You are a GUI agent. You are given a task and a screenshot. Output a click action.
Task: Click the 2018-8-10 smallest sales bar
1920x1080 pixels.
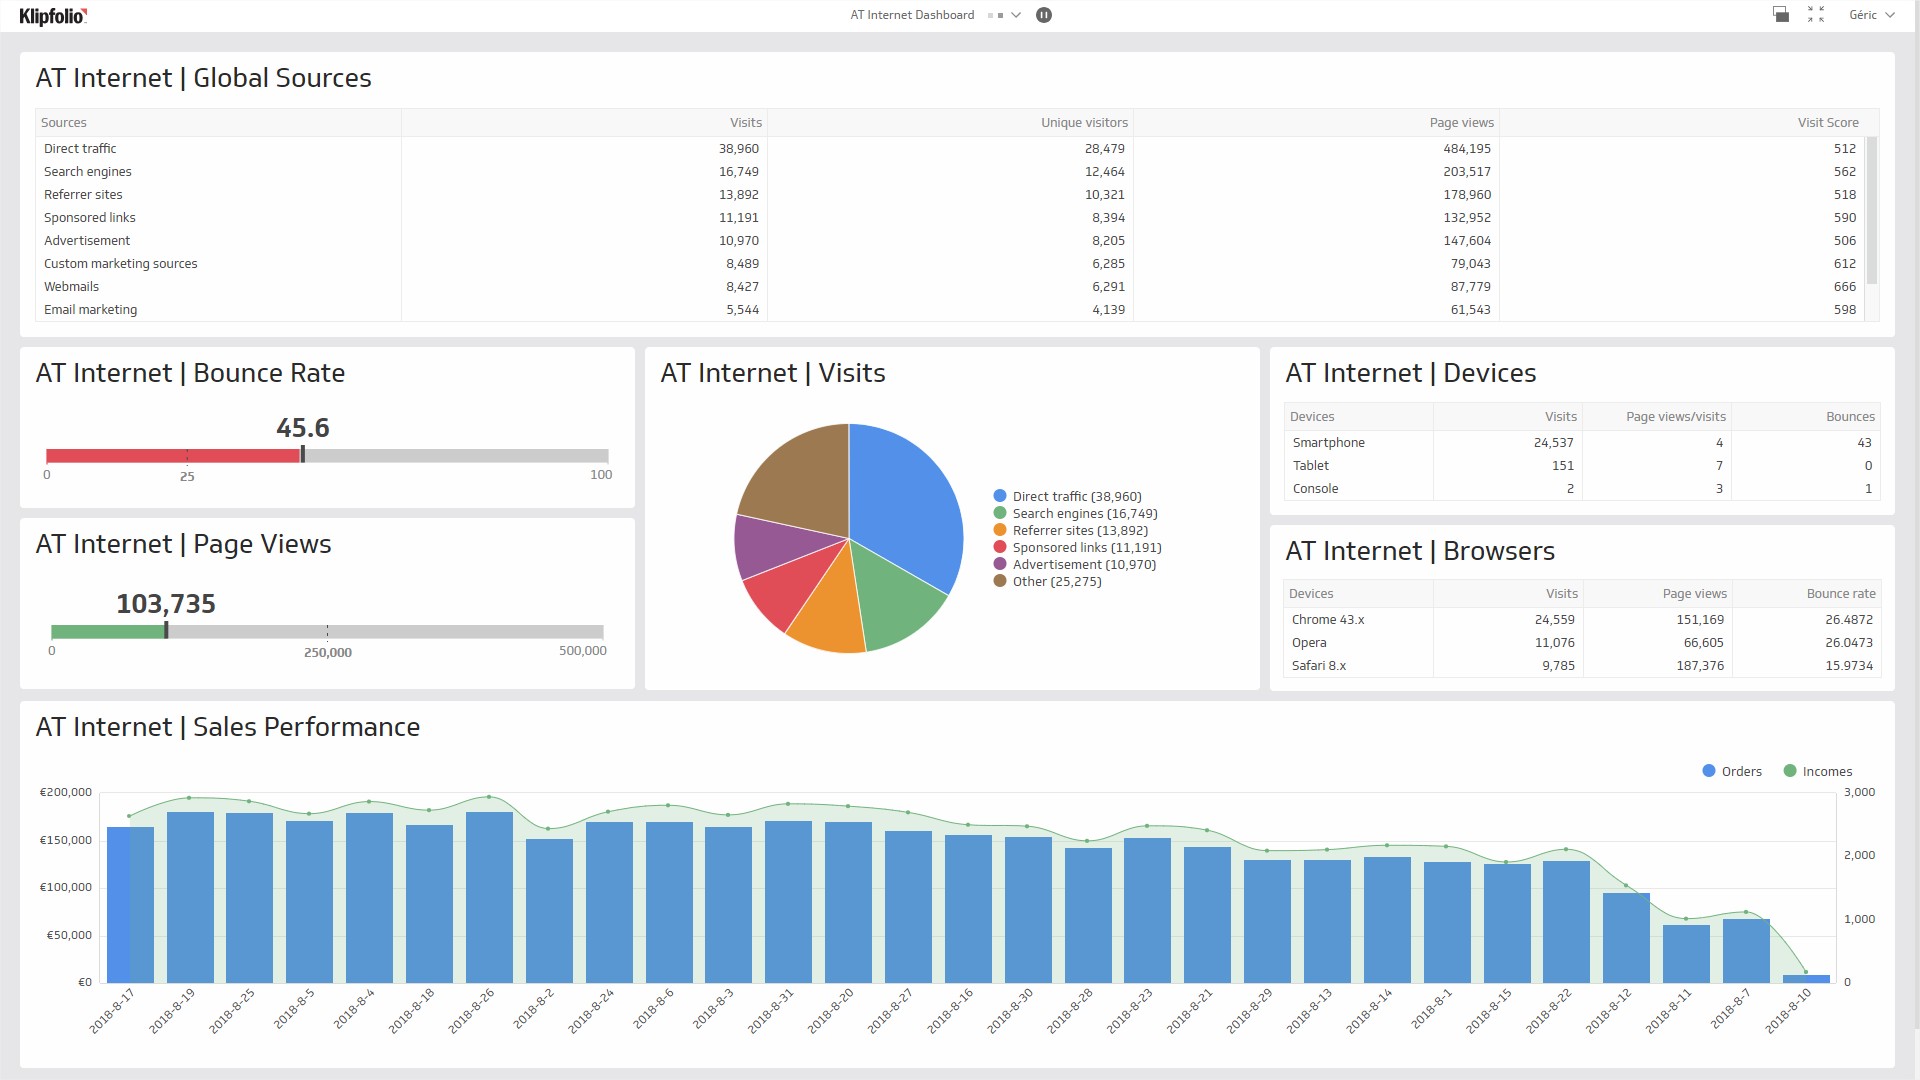click(1806, 979)
